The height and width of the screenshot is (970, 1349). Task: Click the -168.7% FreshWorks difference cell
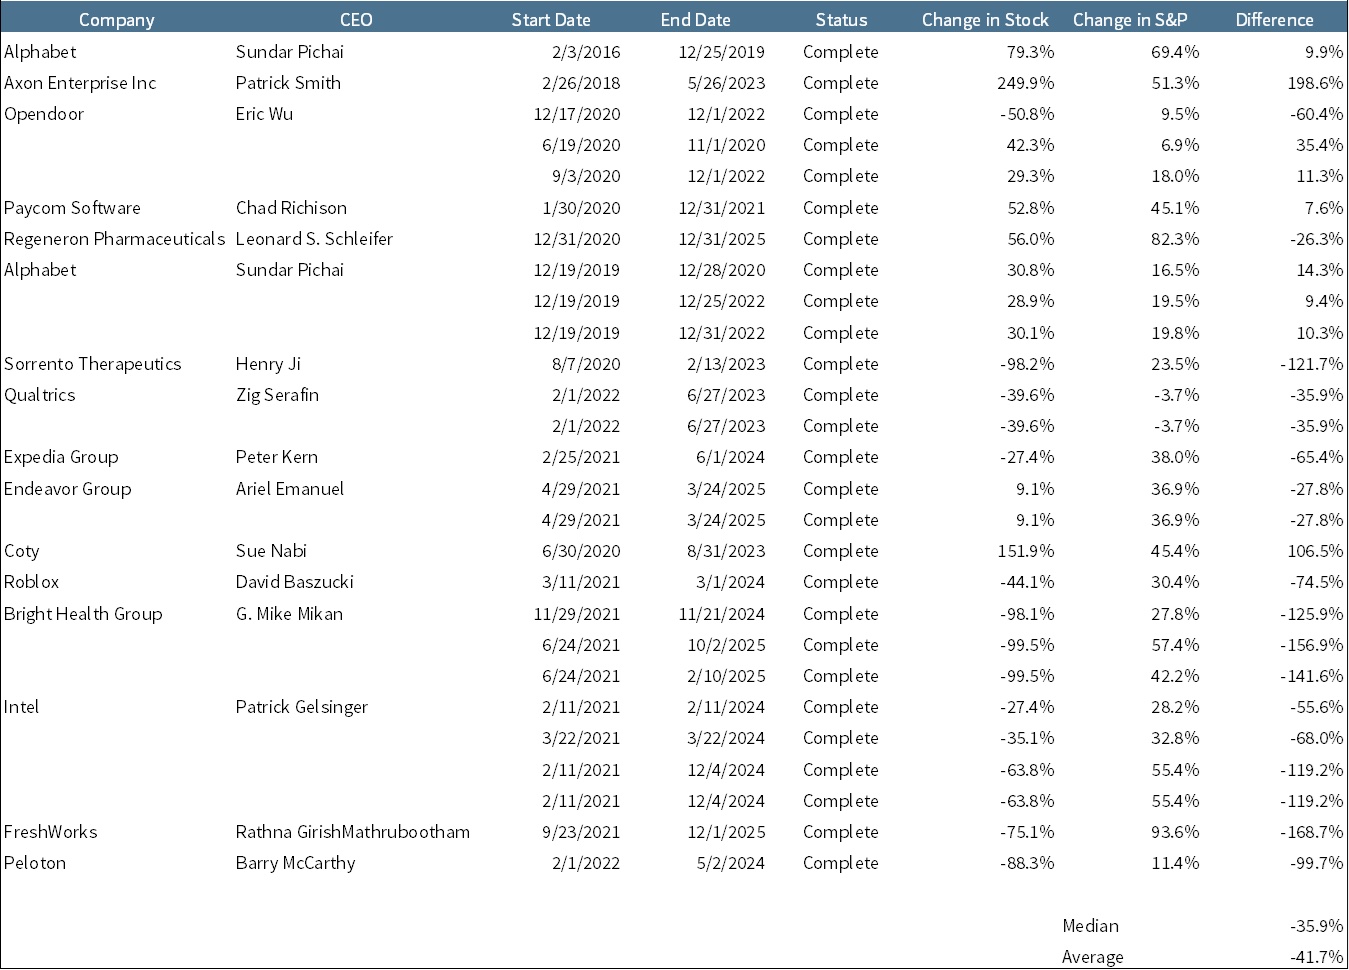point(1311,832)
